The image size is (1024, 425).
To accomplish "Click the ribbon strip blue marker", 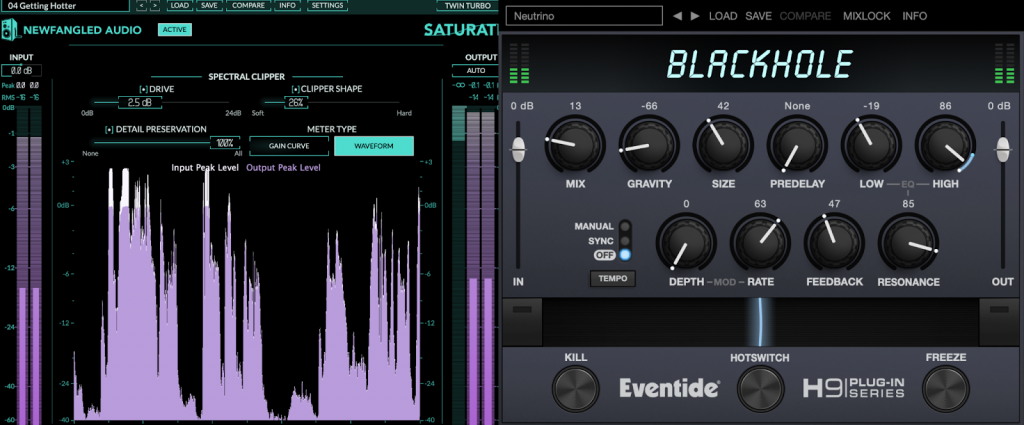I will (760, 322).
